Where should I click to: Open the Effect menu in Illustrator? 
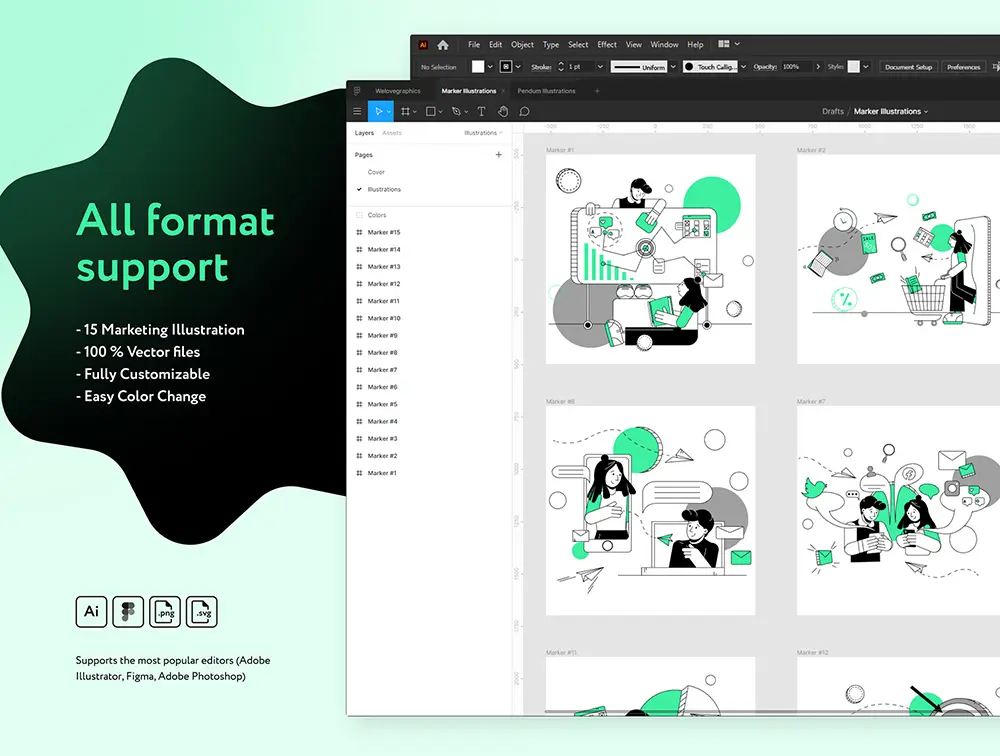pyautogui.click(x=607, y=45)
